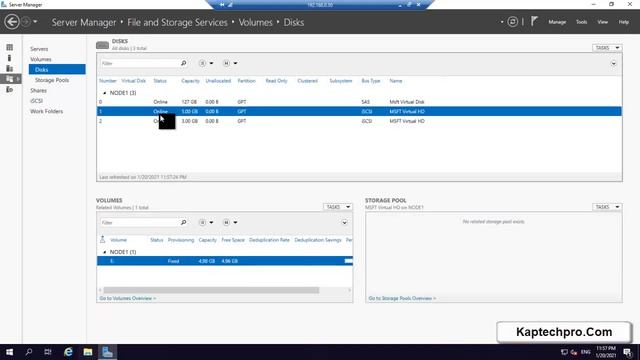Sort volumes by Provisioning column
Viewport: 640px width, 360px height.
(x=181, y=240)
